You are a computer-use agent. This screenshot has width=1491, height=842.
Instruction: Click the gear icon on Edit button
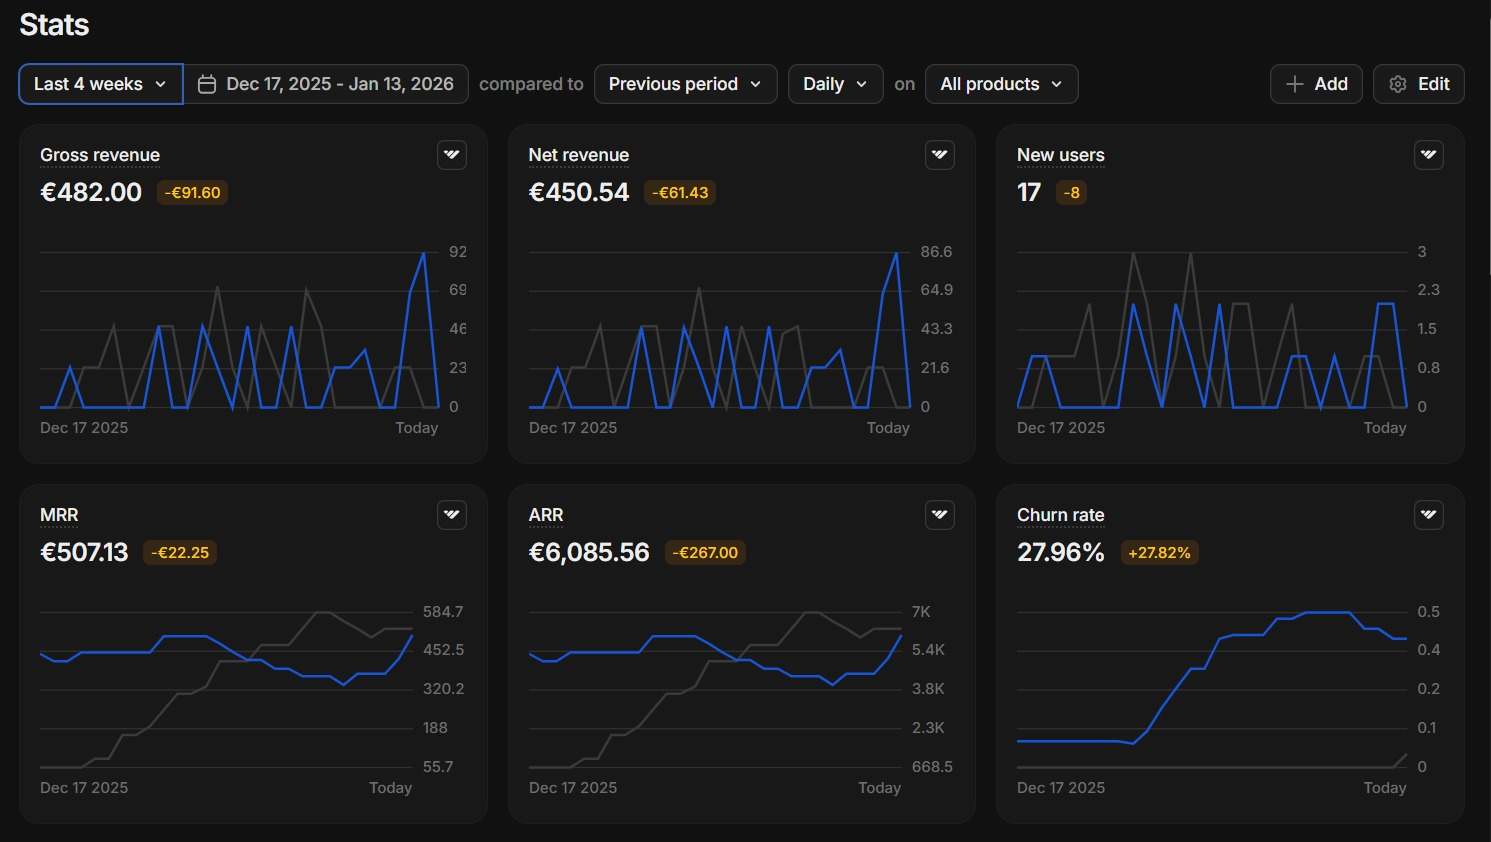[1398, 84]
